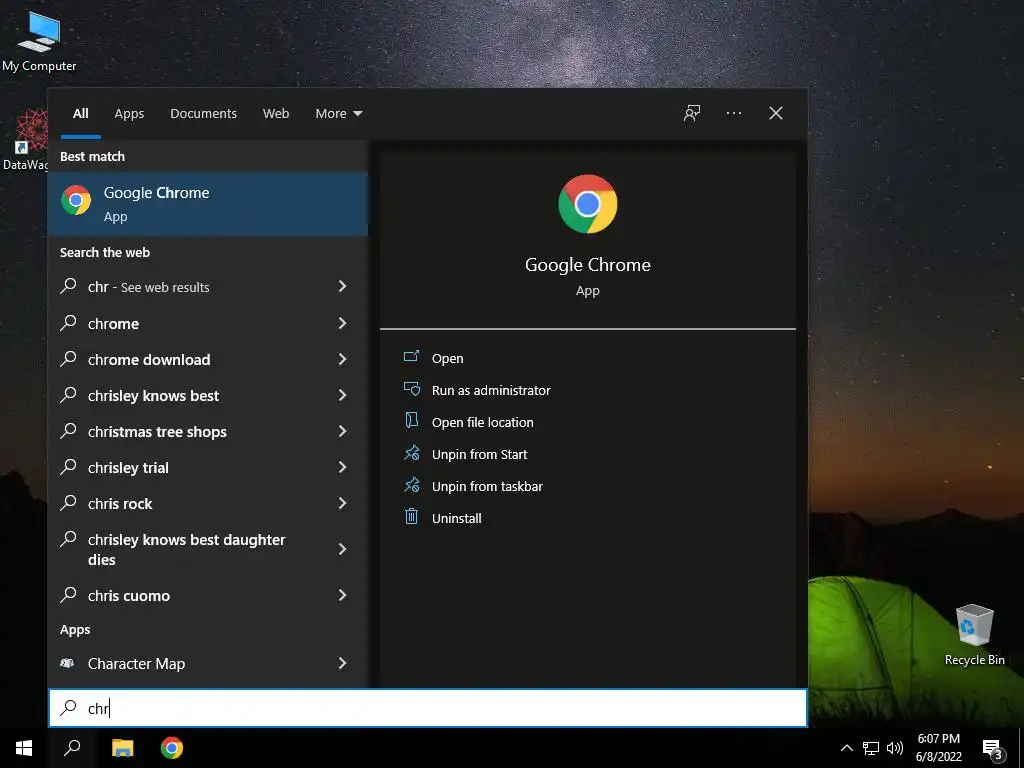Viewport: 1024px width, 768px height.
Task: Choose Run as administrator
Action: [x=491, y=390]
